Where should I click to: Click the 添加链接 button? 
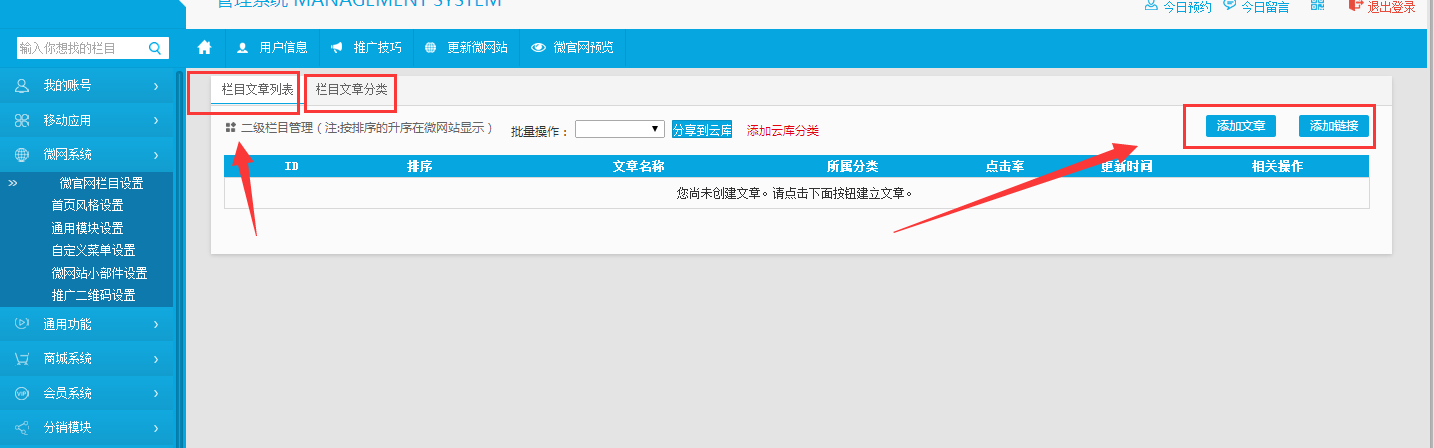tap(1333, 126)
